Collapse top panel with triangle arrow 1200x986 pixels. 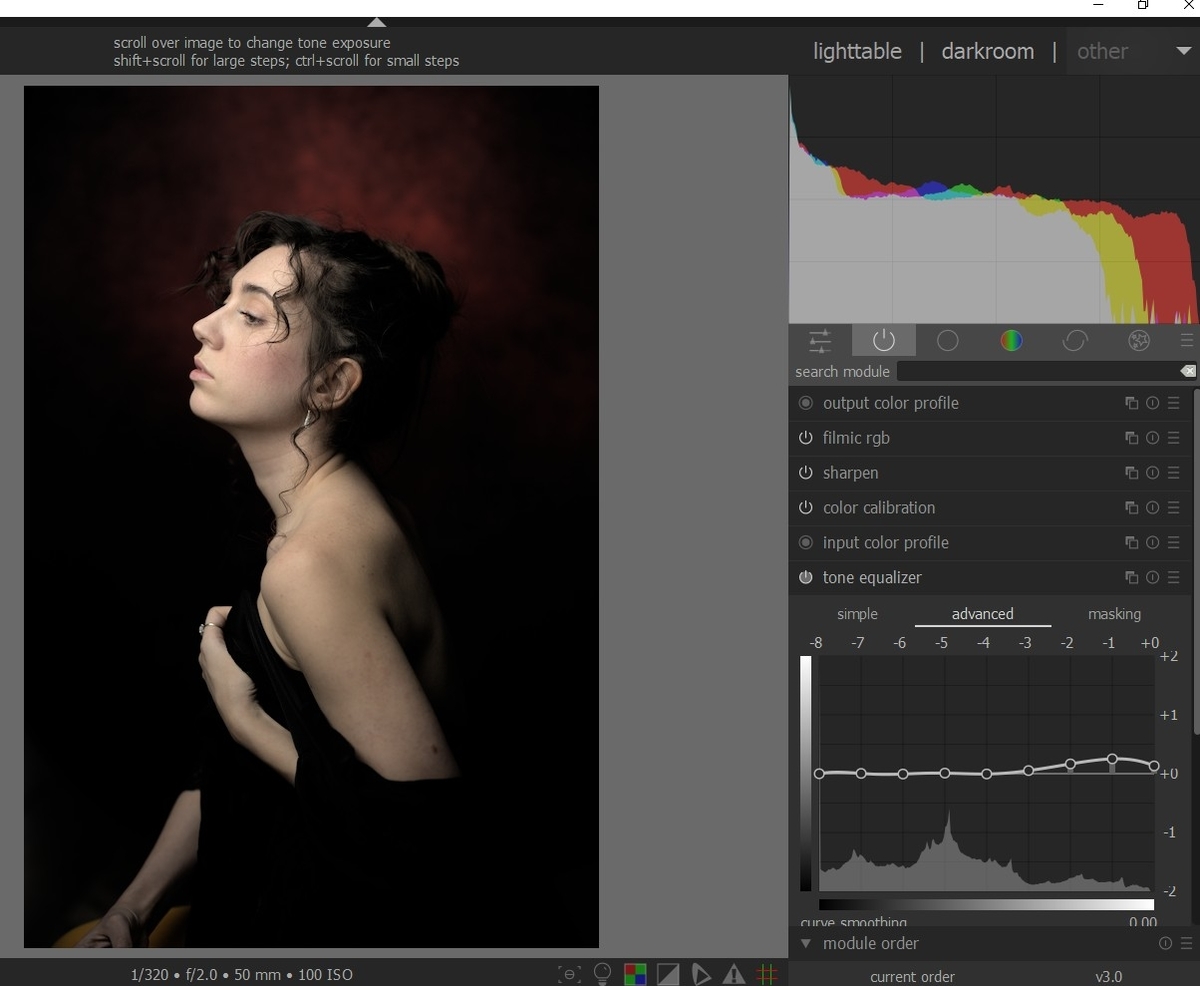coord(376,21)
